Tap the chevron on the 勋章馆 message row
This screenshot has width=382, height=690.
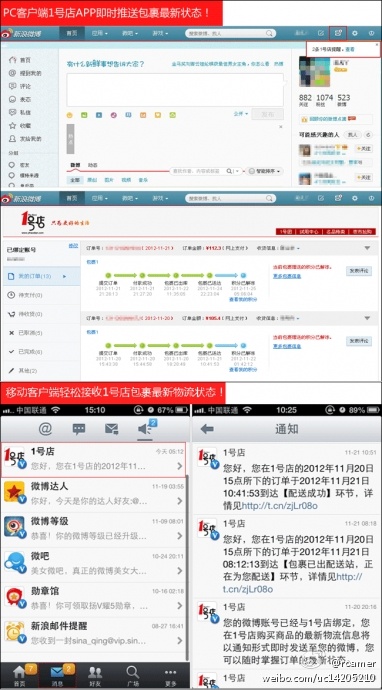point(180,606)
